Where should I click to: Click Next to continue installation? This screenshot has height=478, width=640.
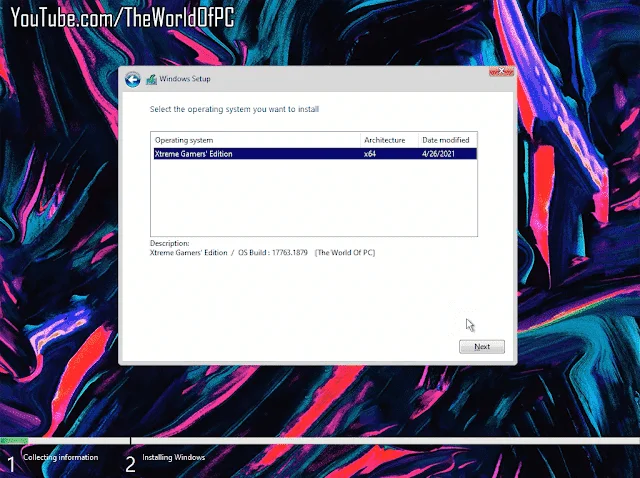click(x=482, y=347)
